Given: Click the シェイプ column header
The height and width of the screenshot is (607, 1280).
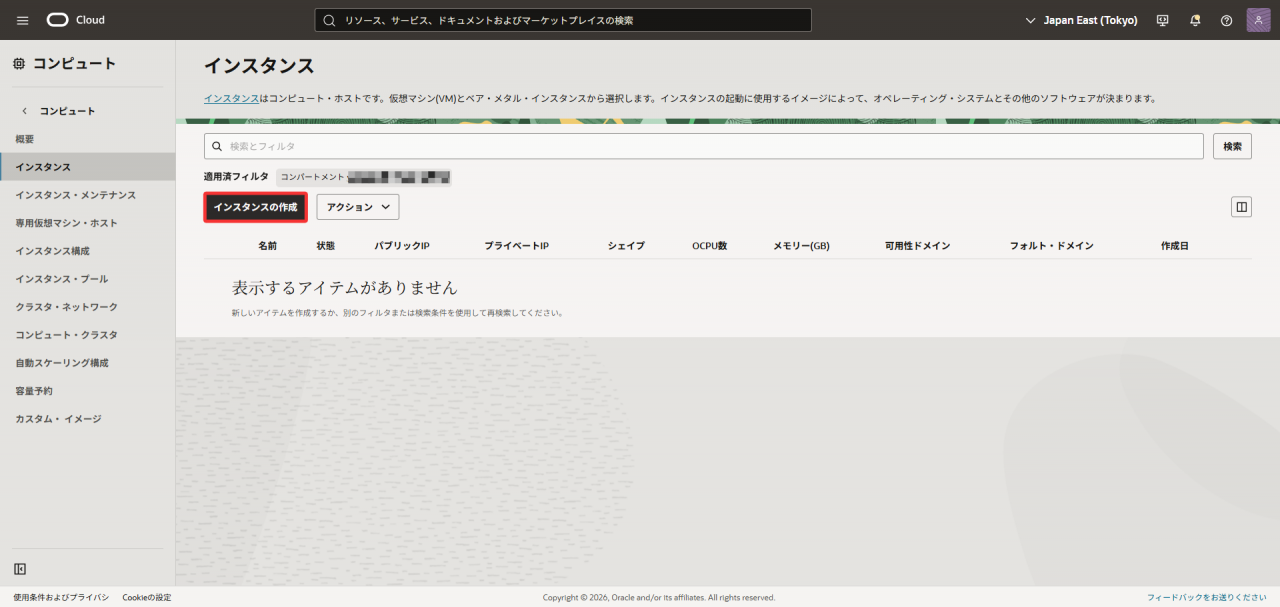Looking at the screenshot, I should tap(626, 246).
